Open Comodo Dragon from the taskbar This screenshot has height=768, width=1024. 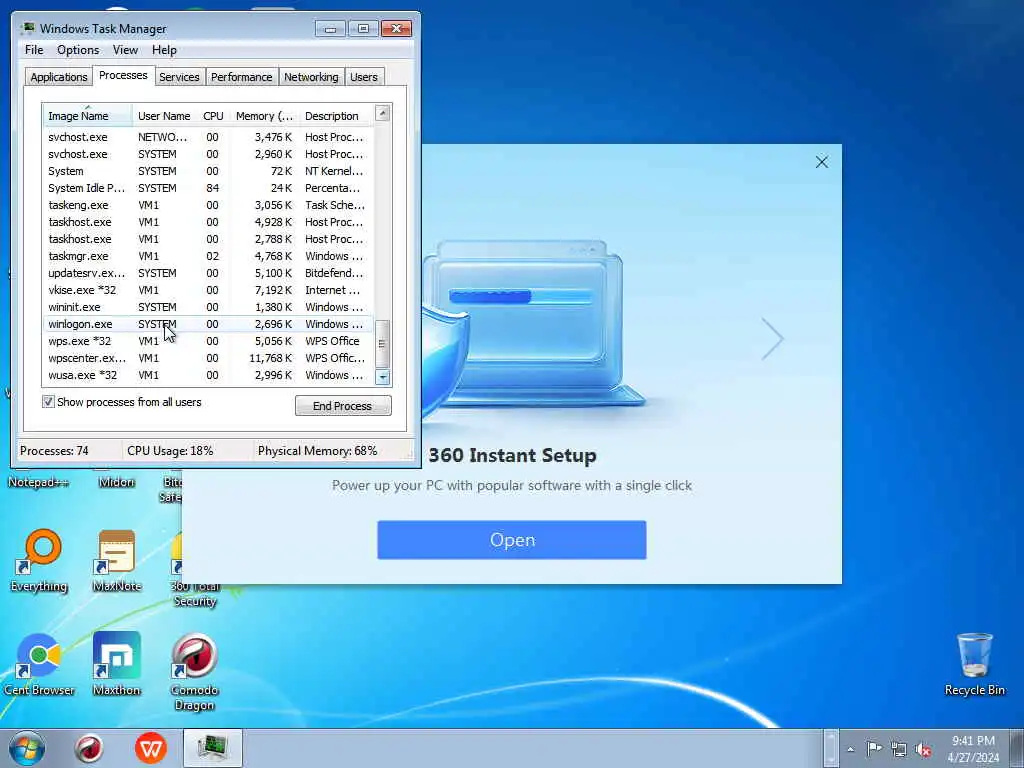[x=89, y=748]
